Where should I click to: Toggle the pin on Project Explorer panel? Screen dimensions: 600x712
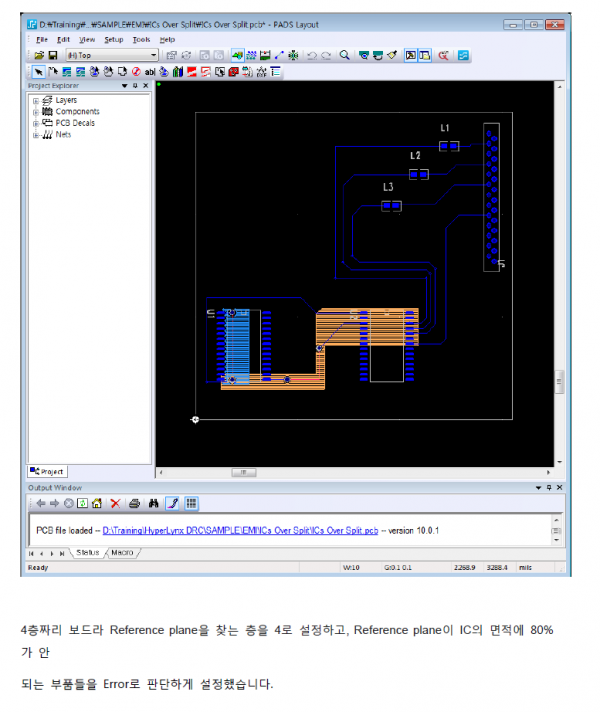135,86
